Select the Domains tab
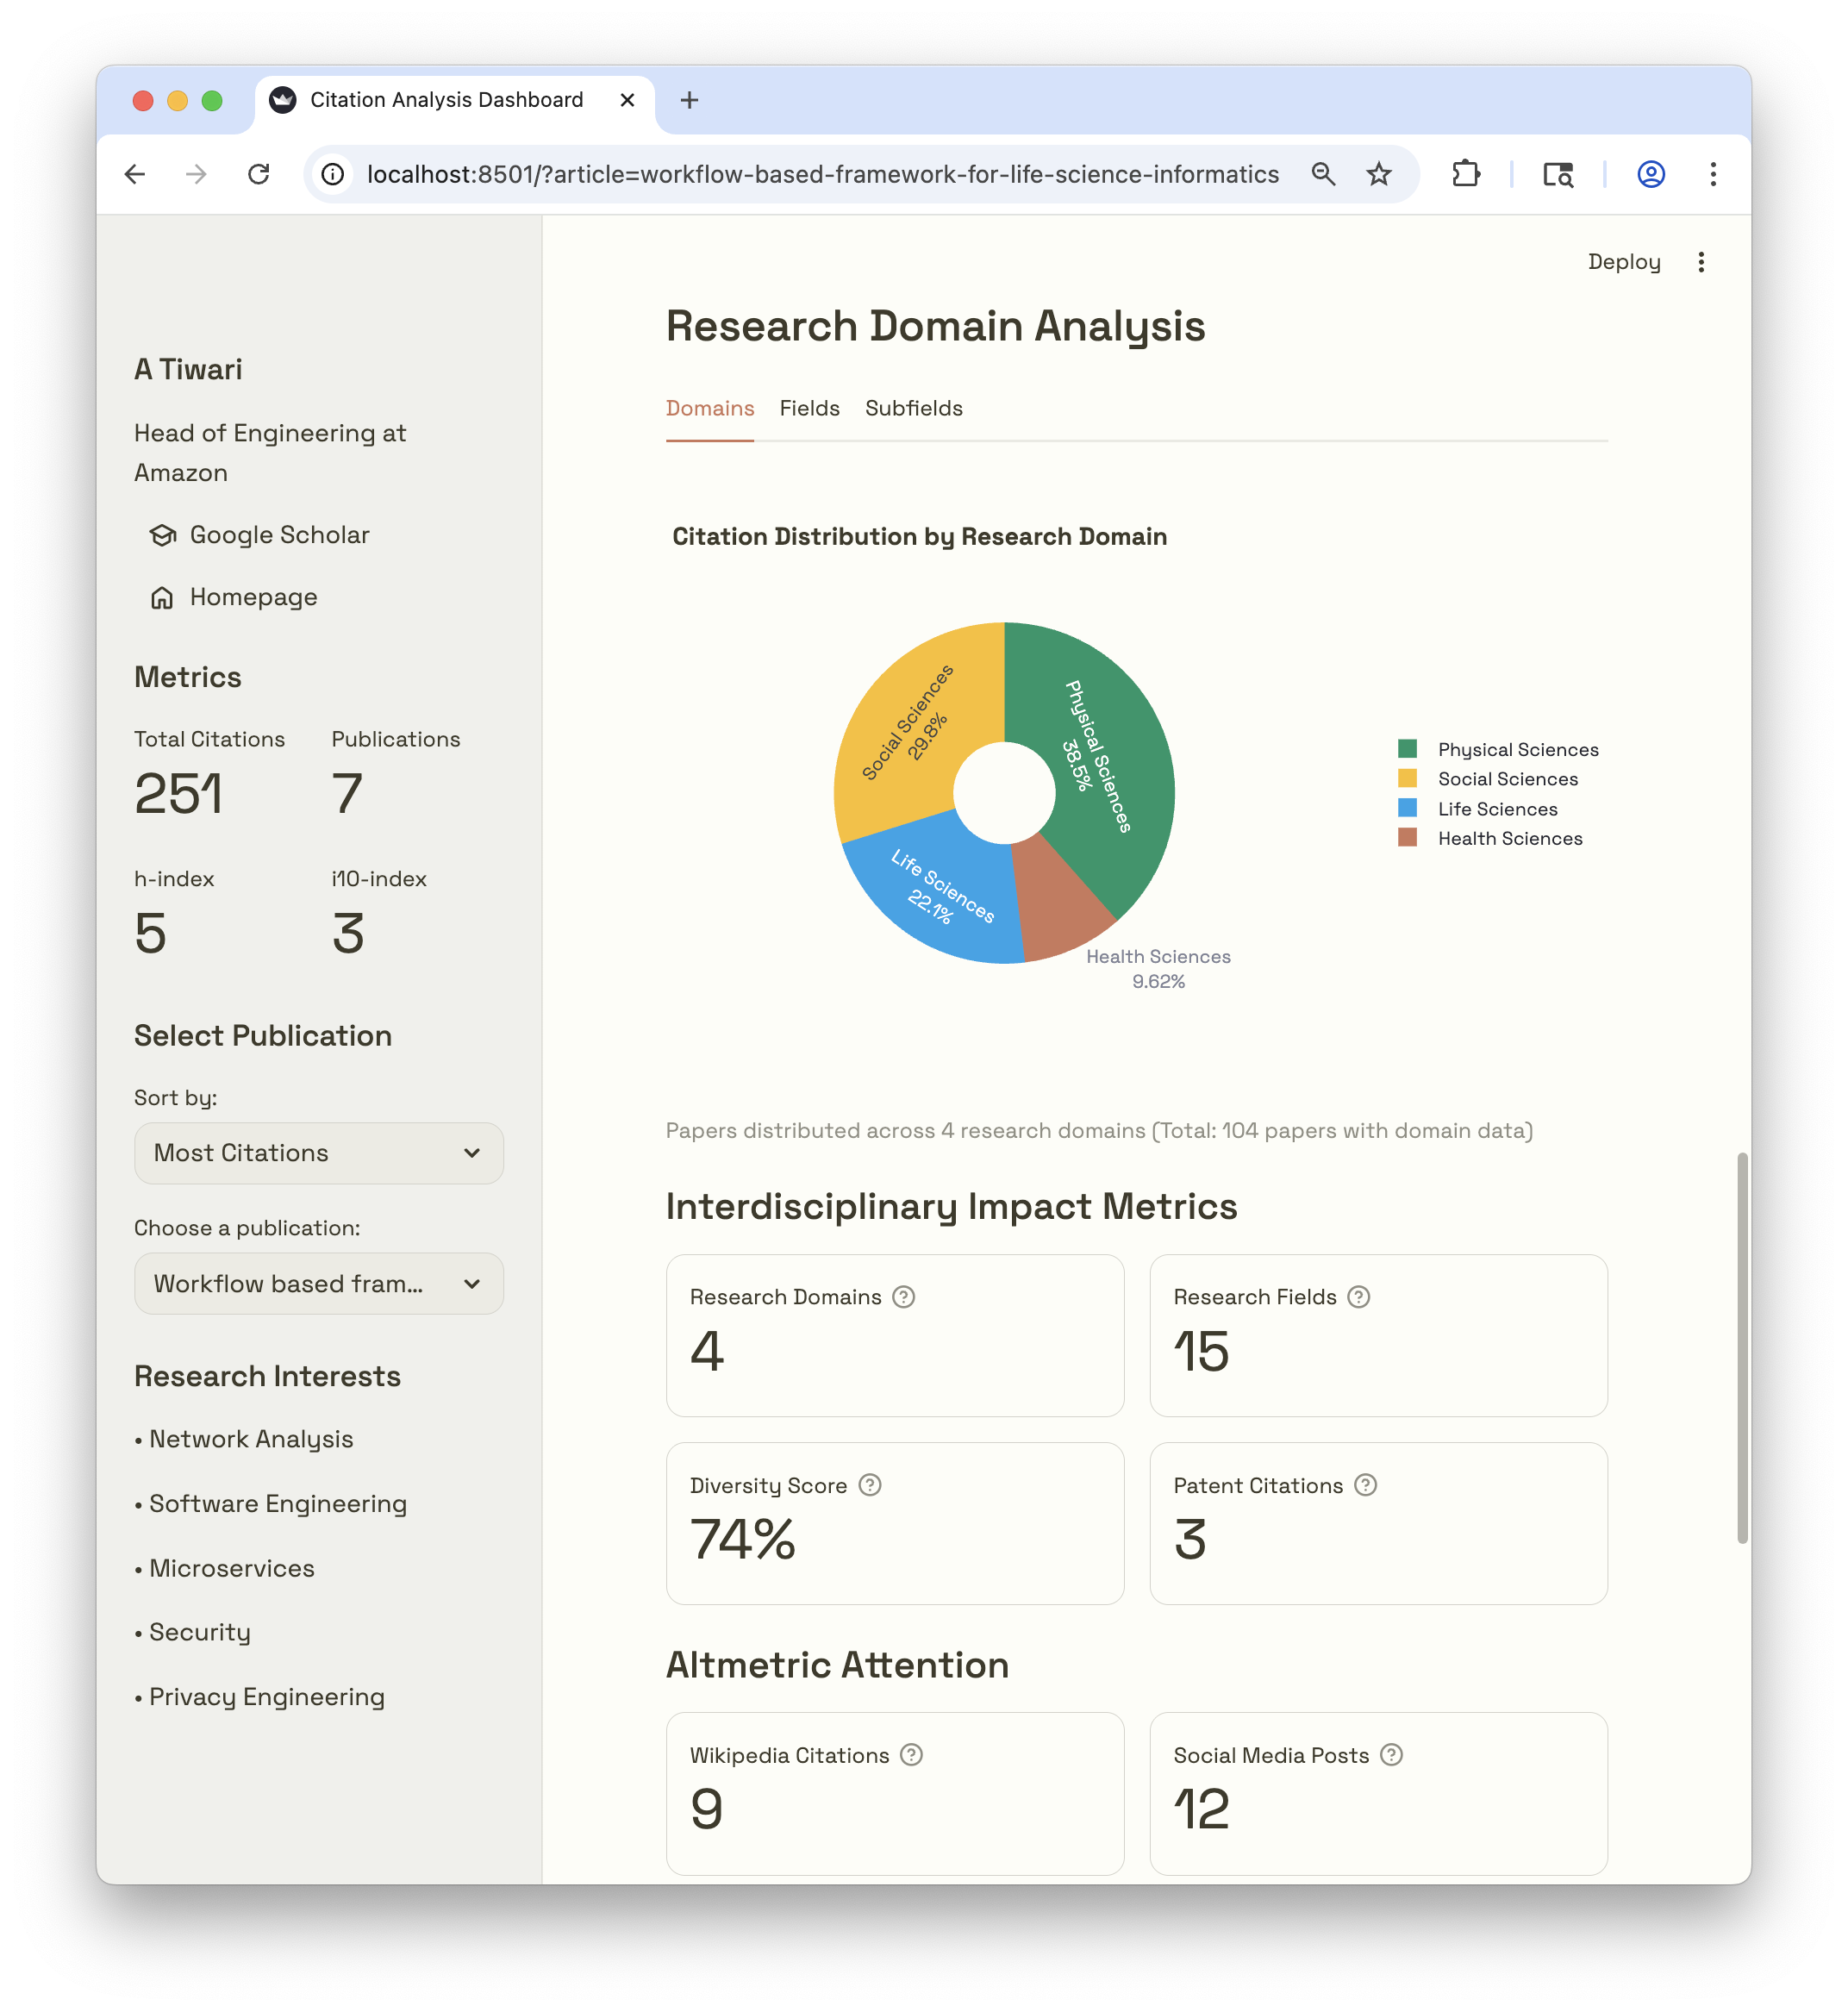 click(710, 408)
